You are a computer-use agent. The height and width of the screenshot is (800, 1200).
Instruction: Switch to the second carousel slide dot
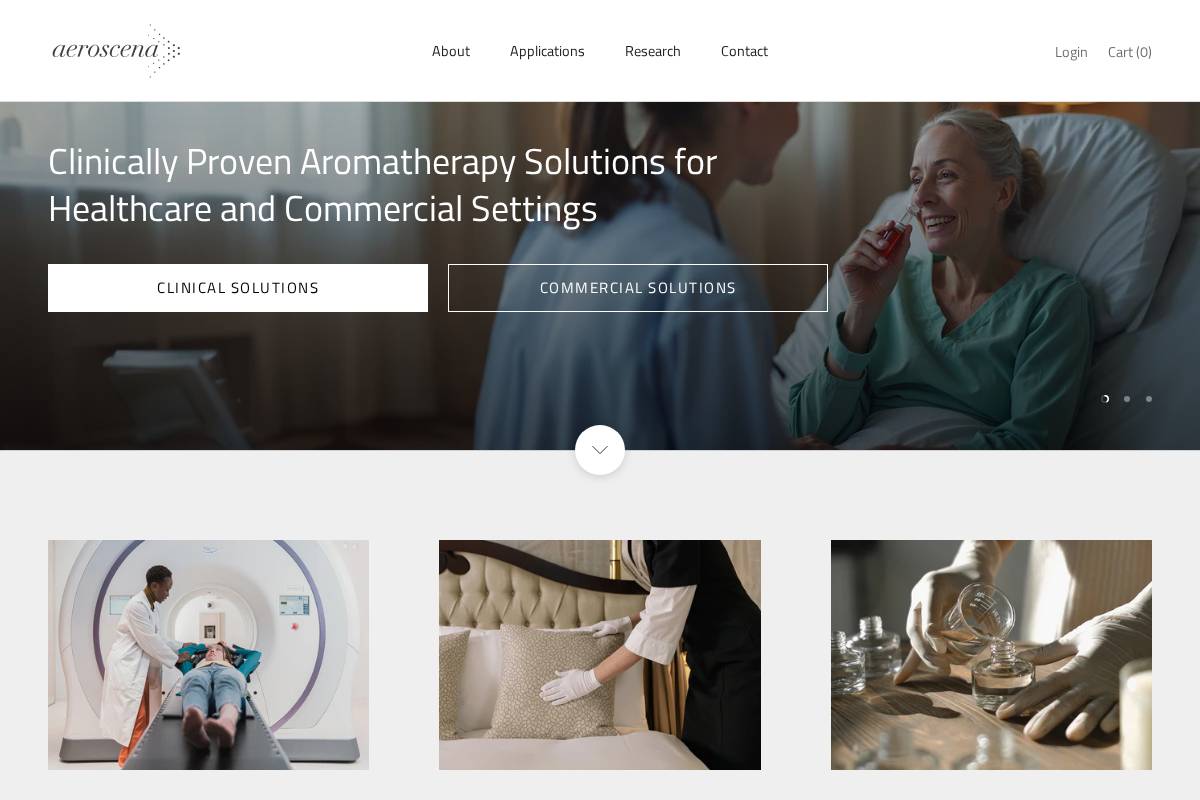(1127, 399)
